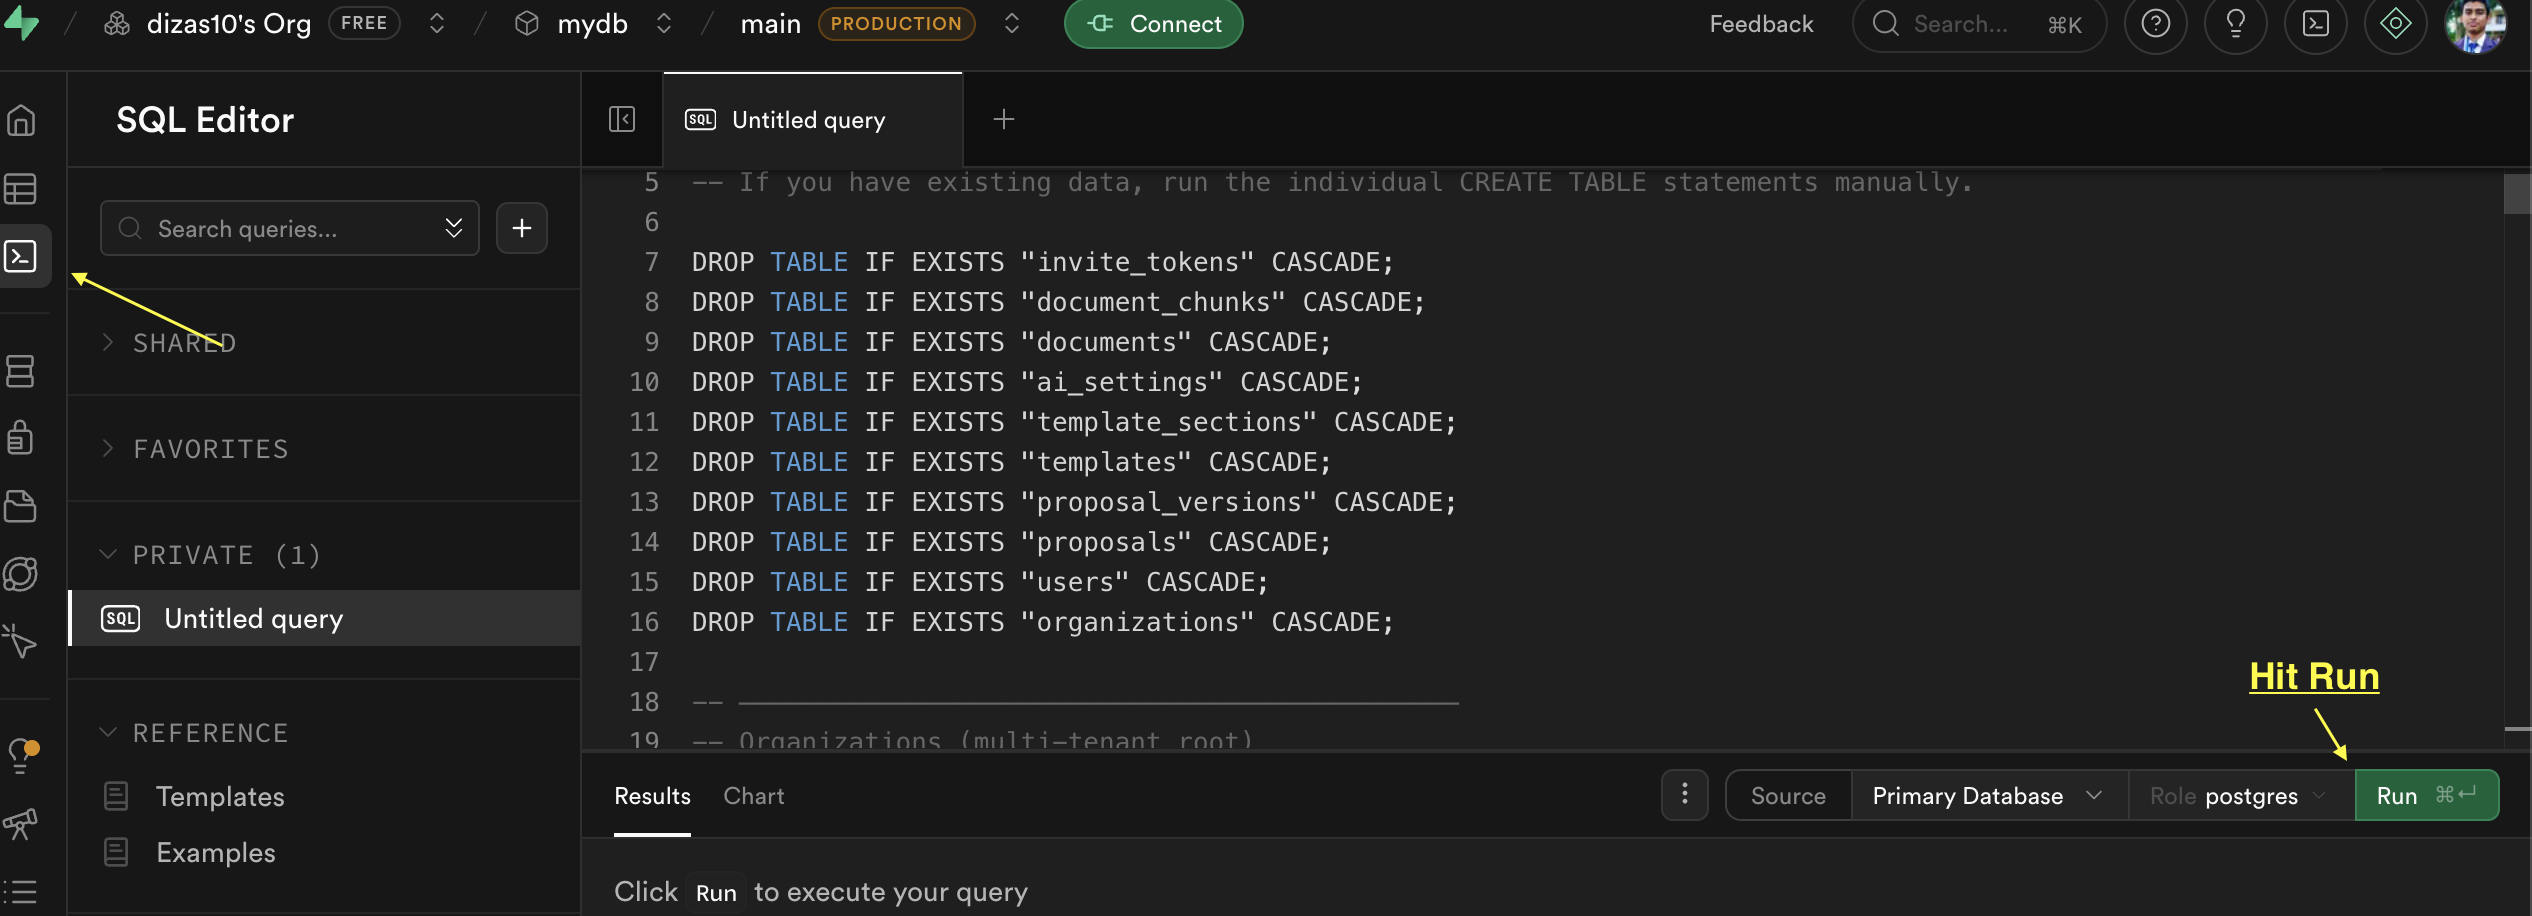
Task: Open the Advisors lightbulb sidebar icon
Action: pyautogui.click(x=21, y=755)
